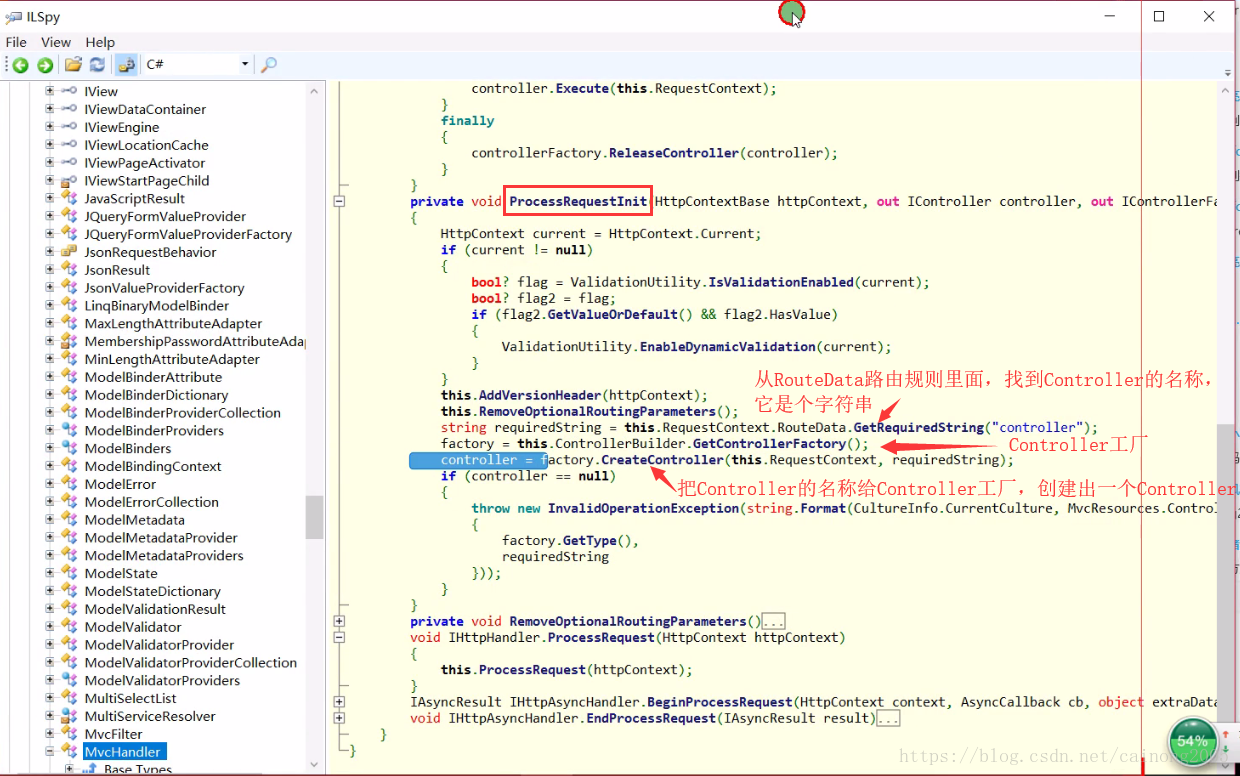
Task: Collapse the ProcessRequestInit method fold
Action: pos(339,201)
